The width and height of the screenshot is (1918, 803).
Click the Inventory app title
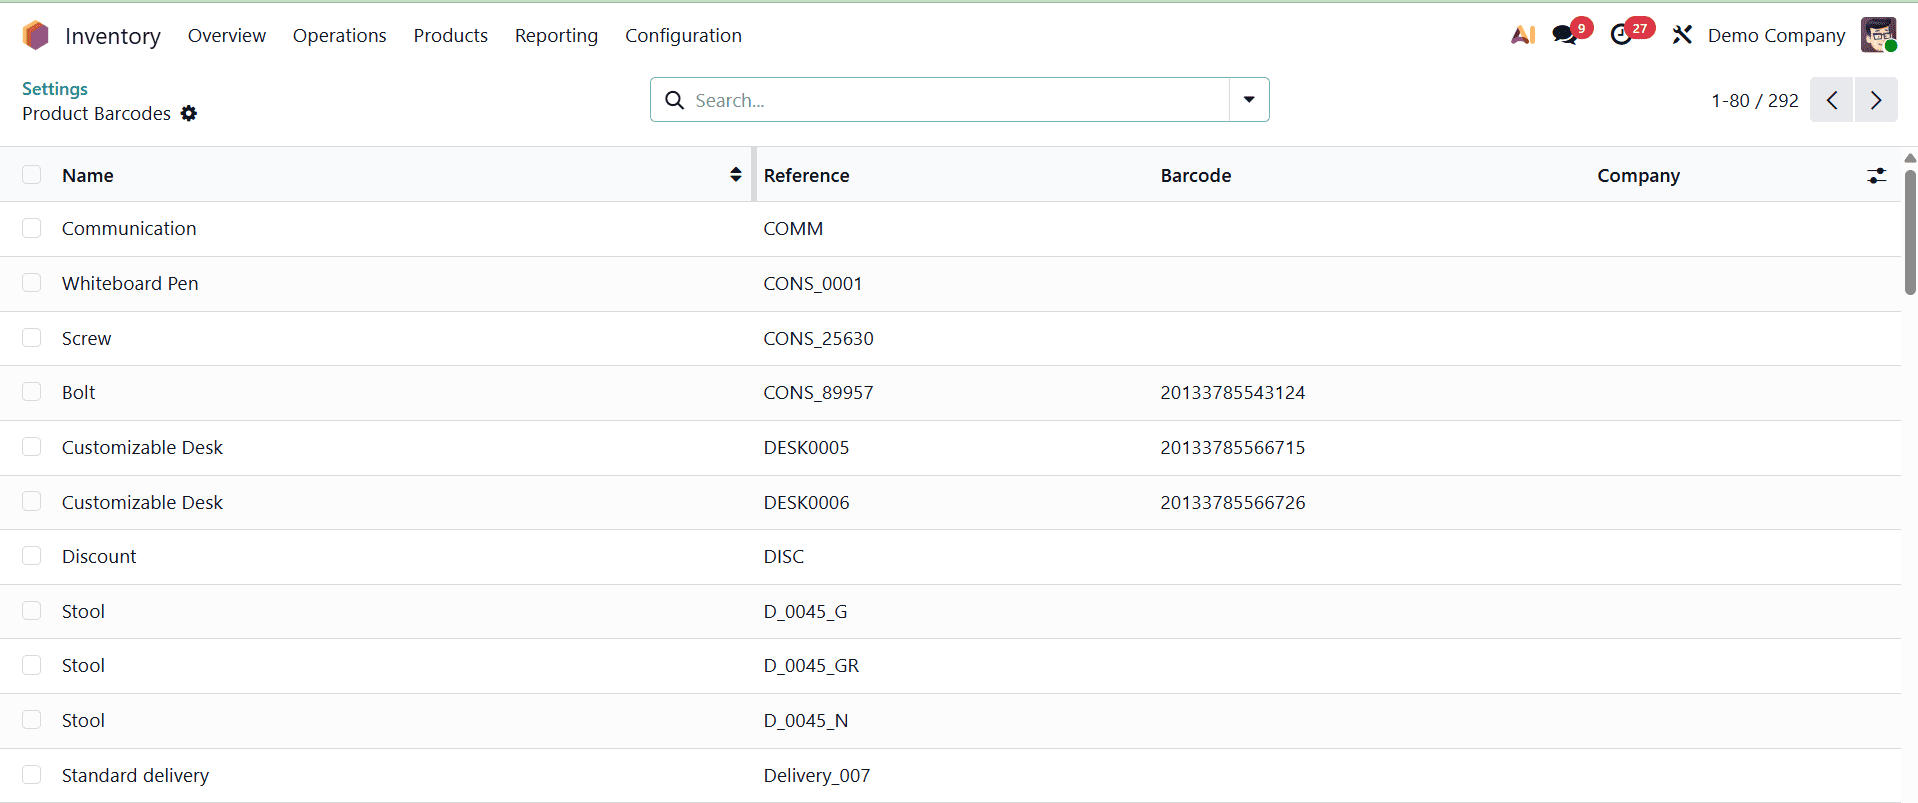(113, 36)
